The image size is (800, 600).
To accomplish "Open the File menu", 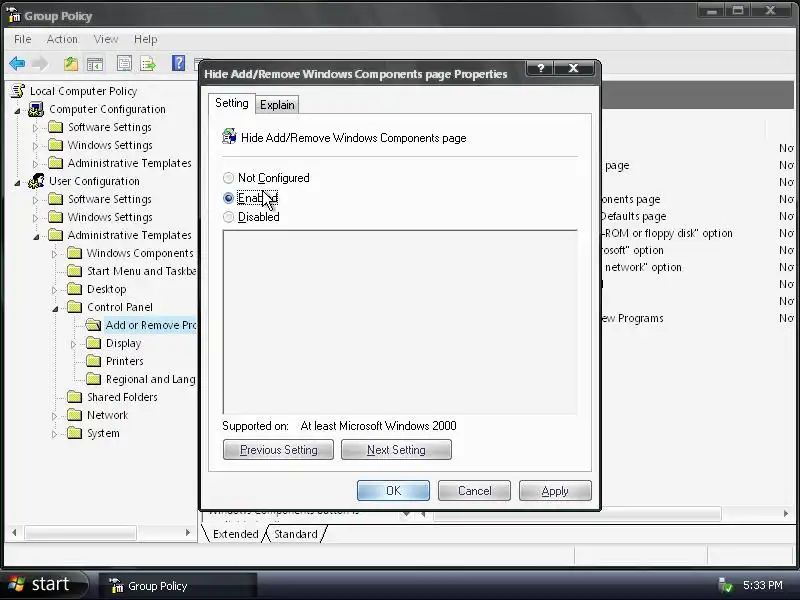I will [x=22, y=39].
